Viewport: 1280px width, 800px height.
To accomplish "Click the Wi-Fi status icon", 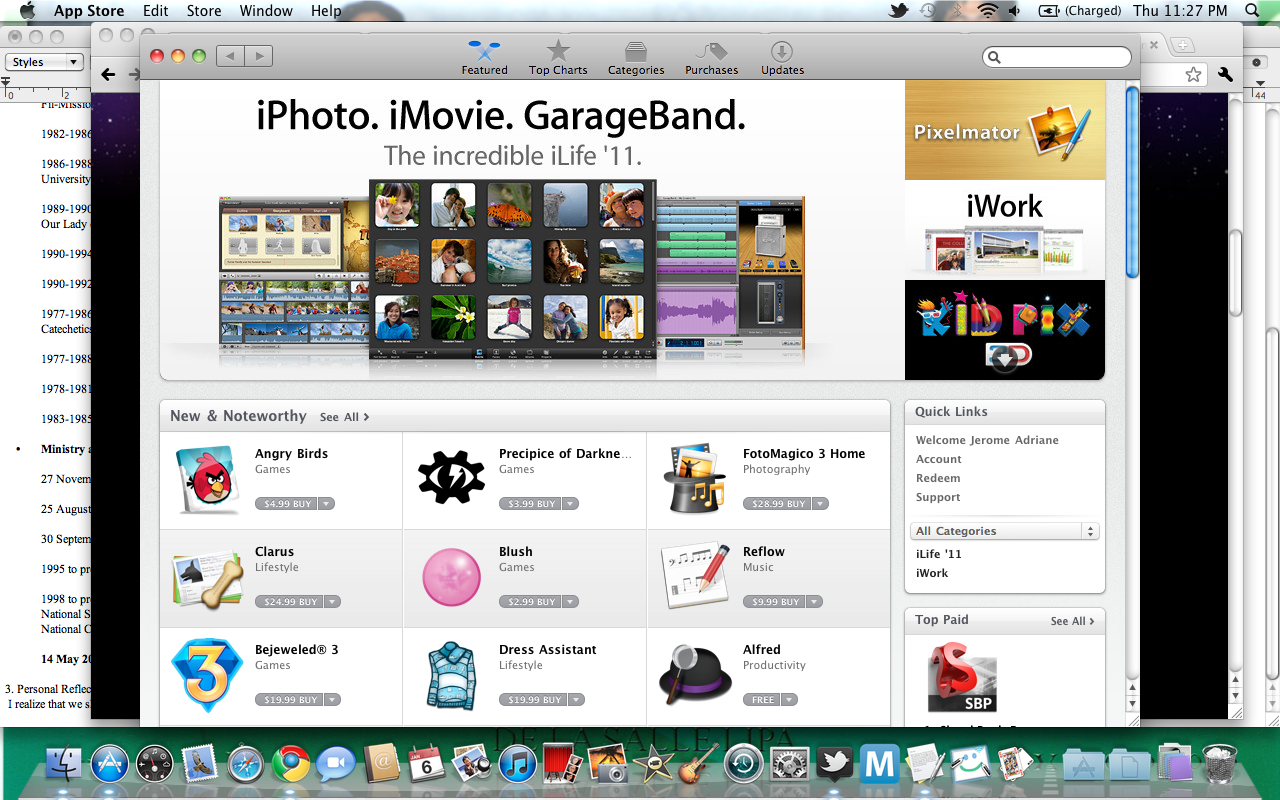I will point(988,11).
